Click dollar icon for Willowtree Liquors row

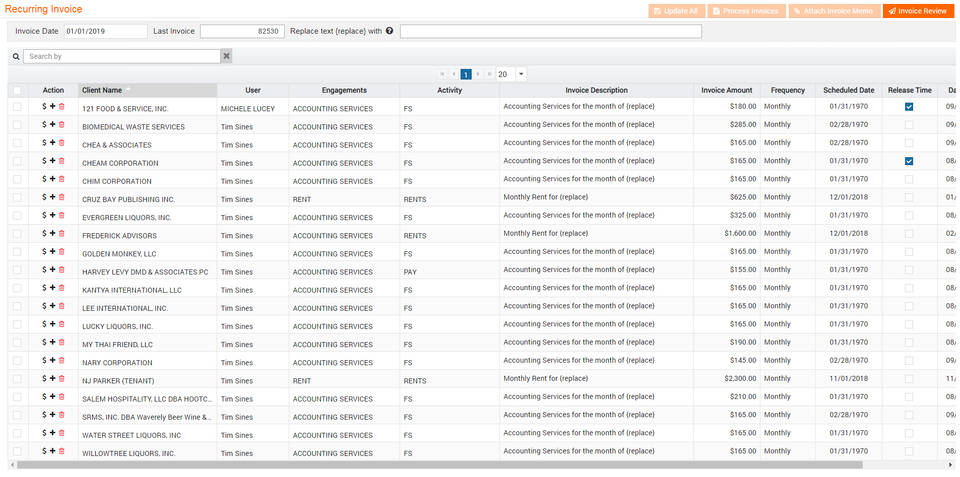tap(44, 451)
